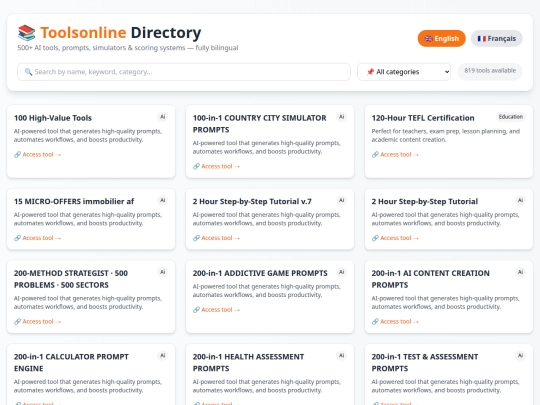Select the 100 High-Value Tools title
Image resolution: width=540 pixels, height=405 pixels.
(x=53, y=118)
